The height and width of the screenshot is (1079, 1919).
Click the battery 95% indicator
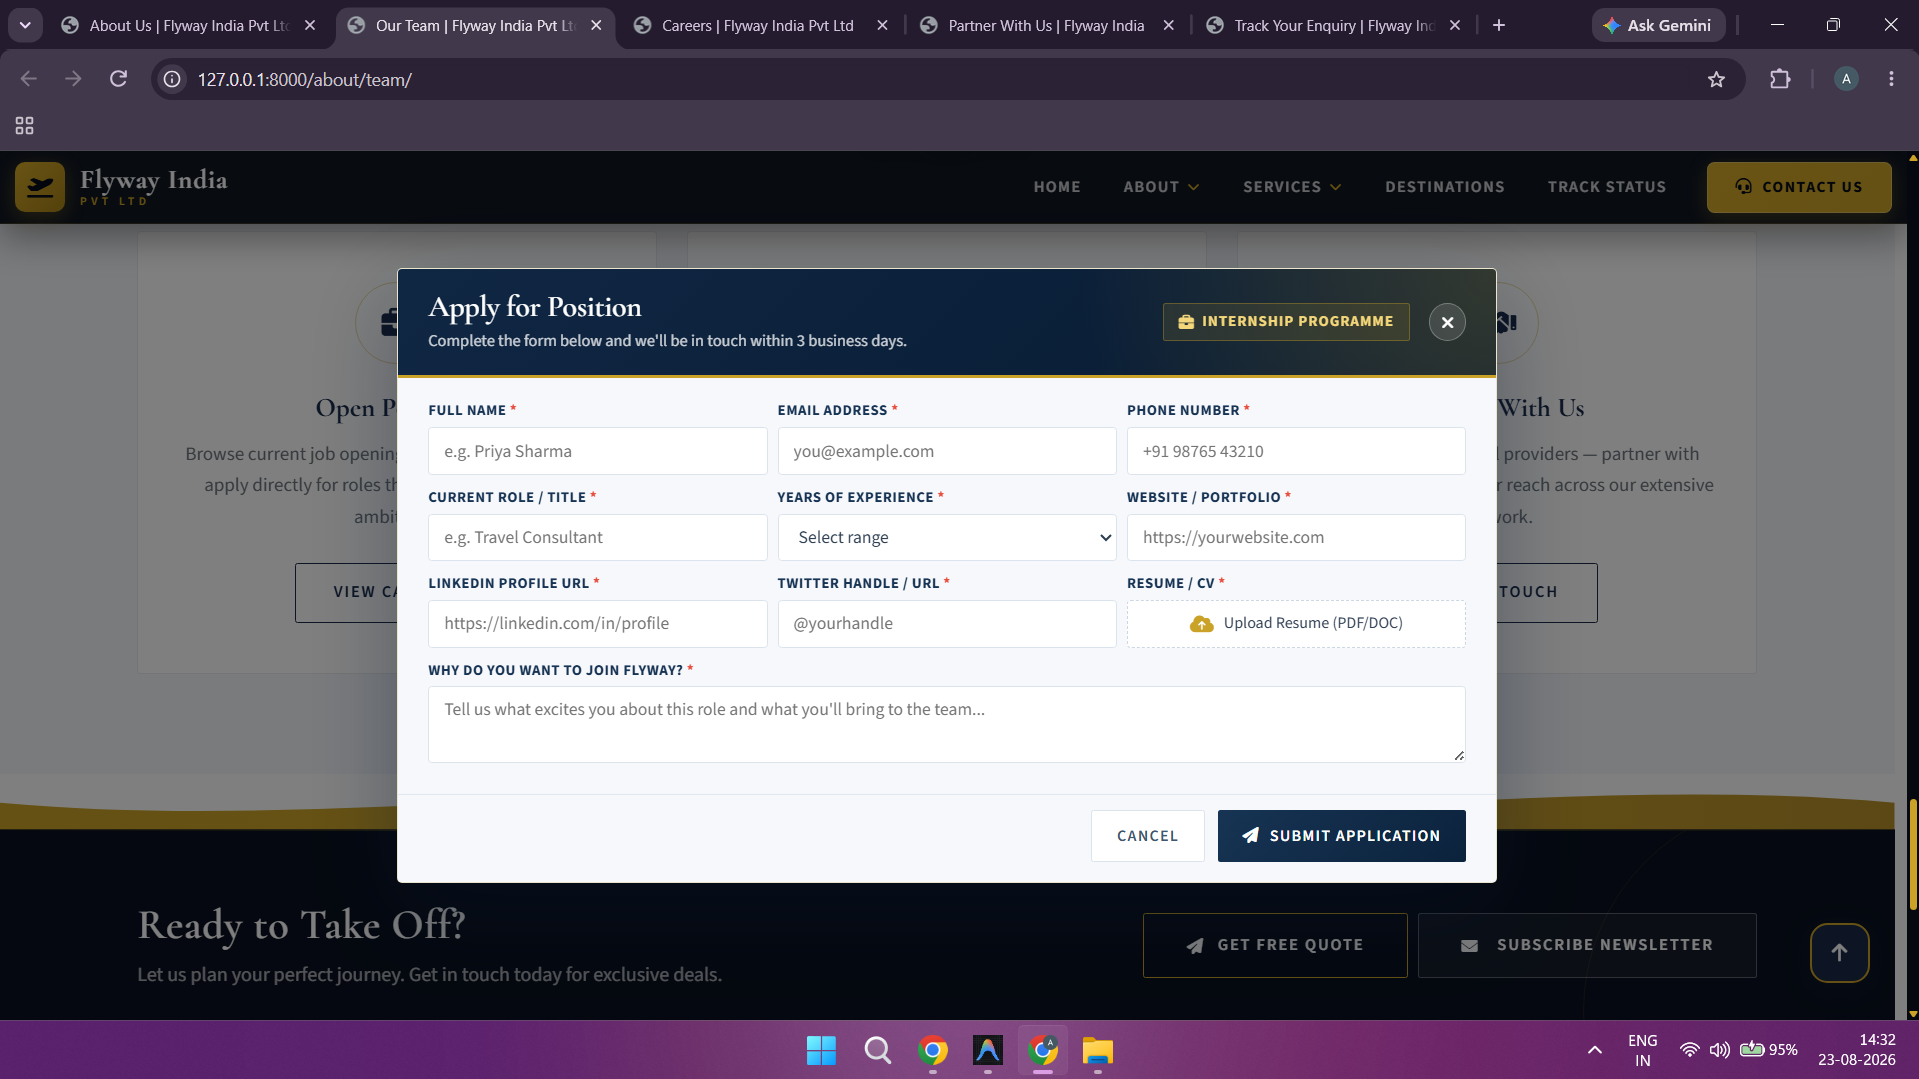[x=1768, y=1050]
